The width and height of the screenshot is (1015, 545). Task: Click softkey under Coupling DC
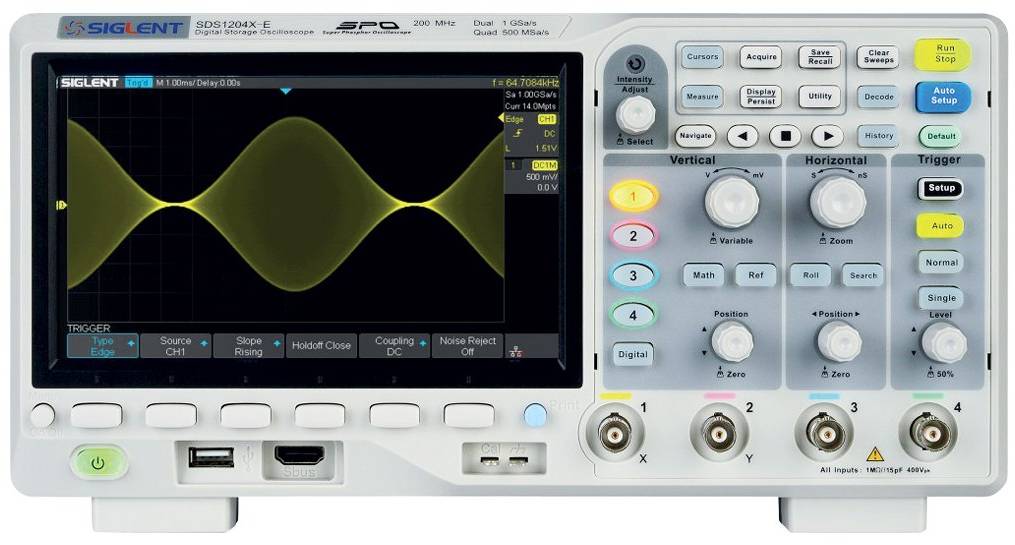pos(394,416)
